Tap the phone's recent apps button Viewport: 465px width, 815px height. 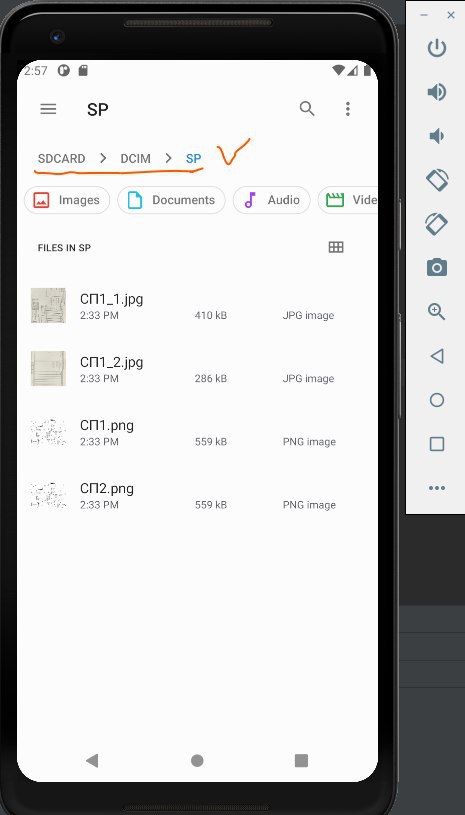coord(301,761)
